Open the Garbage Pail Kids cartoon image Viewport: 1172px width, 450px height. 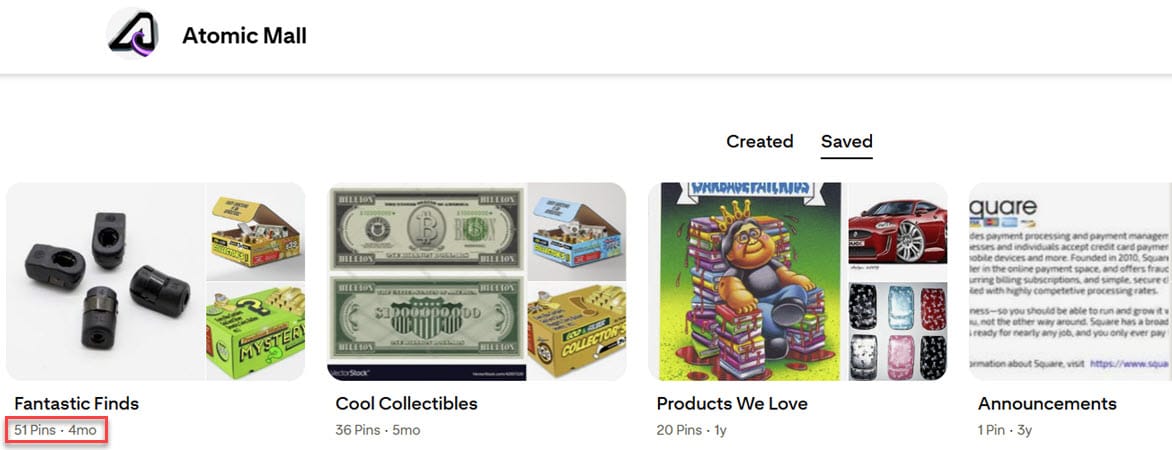(x=747, y=281)
